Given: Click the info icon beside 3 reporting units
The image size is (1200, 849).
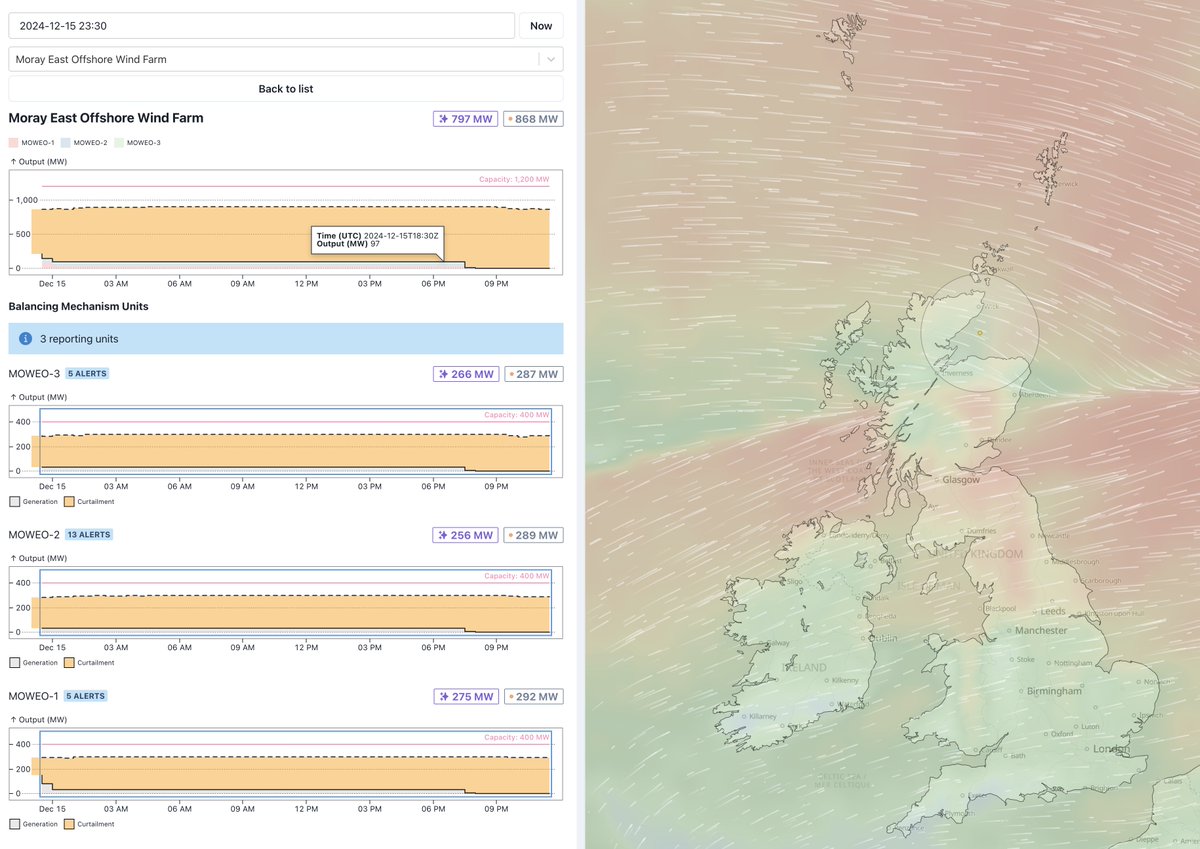Looking at the screenshot, I should coord(26,339).
